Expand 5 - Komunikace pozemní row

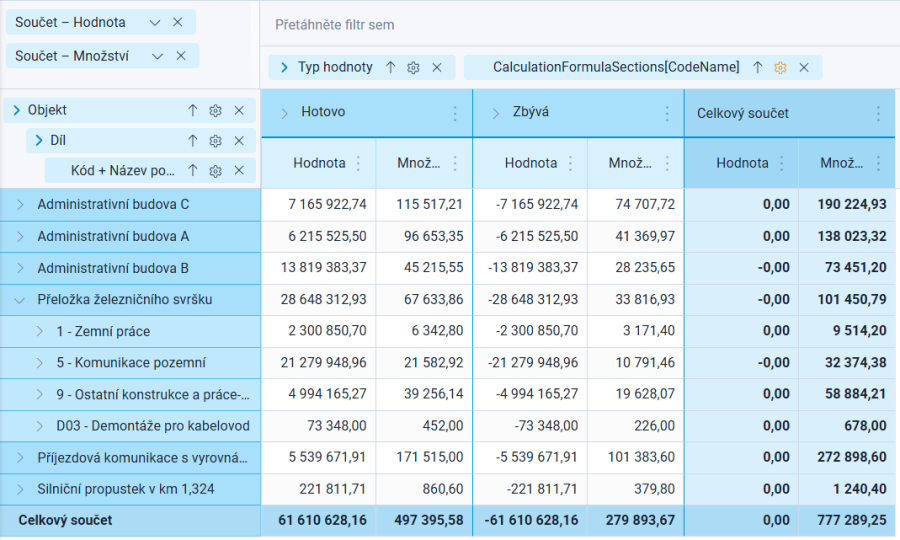(40, 363)
